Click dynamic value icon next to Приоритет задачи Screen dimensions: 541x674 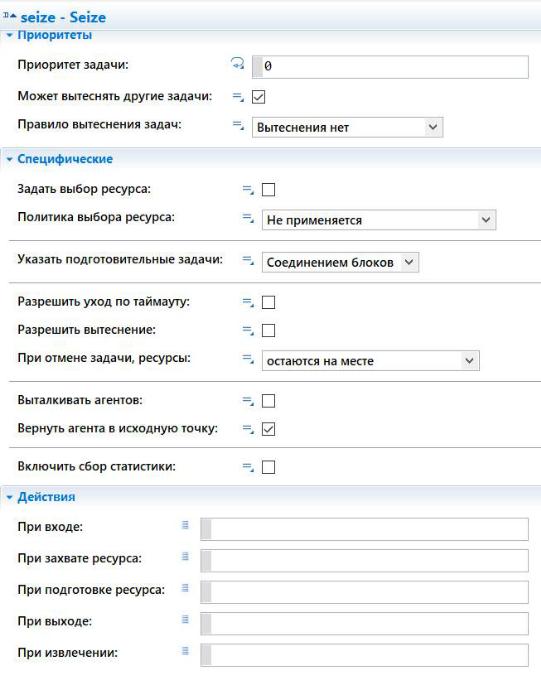(x=238, y=64)
